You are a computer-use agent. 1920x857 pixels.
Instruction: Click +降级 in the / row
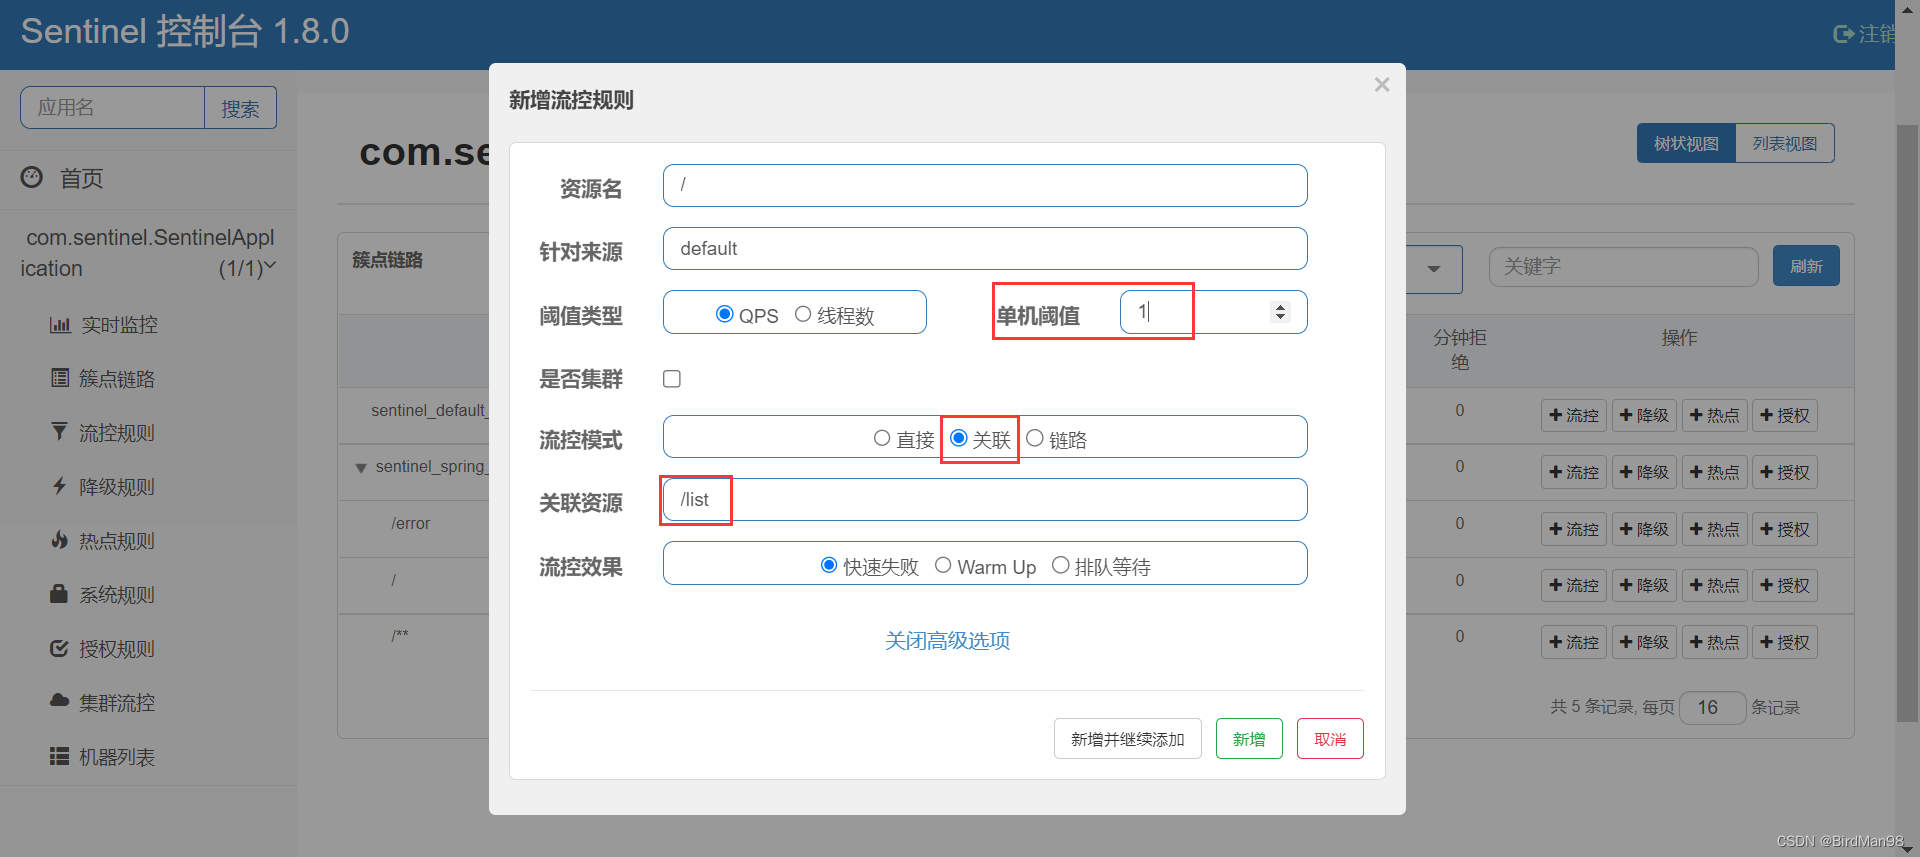(1644, 585)
